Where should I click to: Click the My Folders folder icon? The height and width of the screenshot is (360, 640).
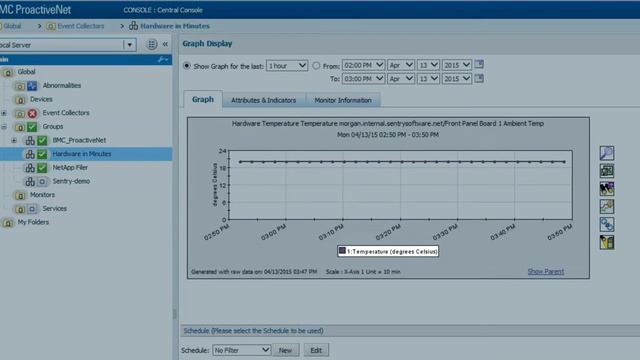pyautogui.click(x=8, y=222)
